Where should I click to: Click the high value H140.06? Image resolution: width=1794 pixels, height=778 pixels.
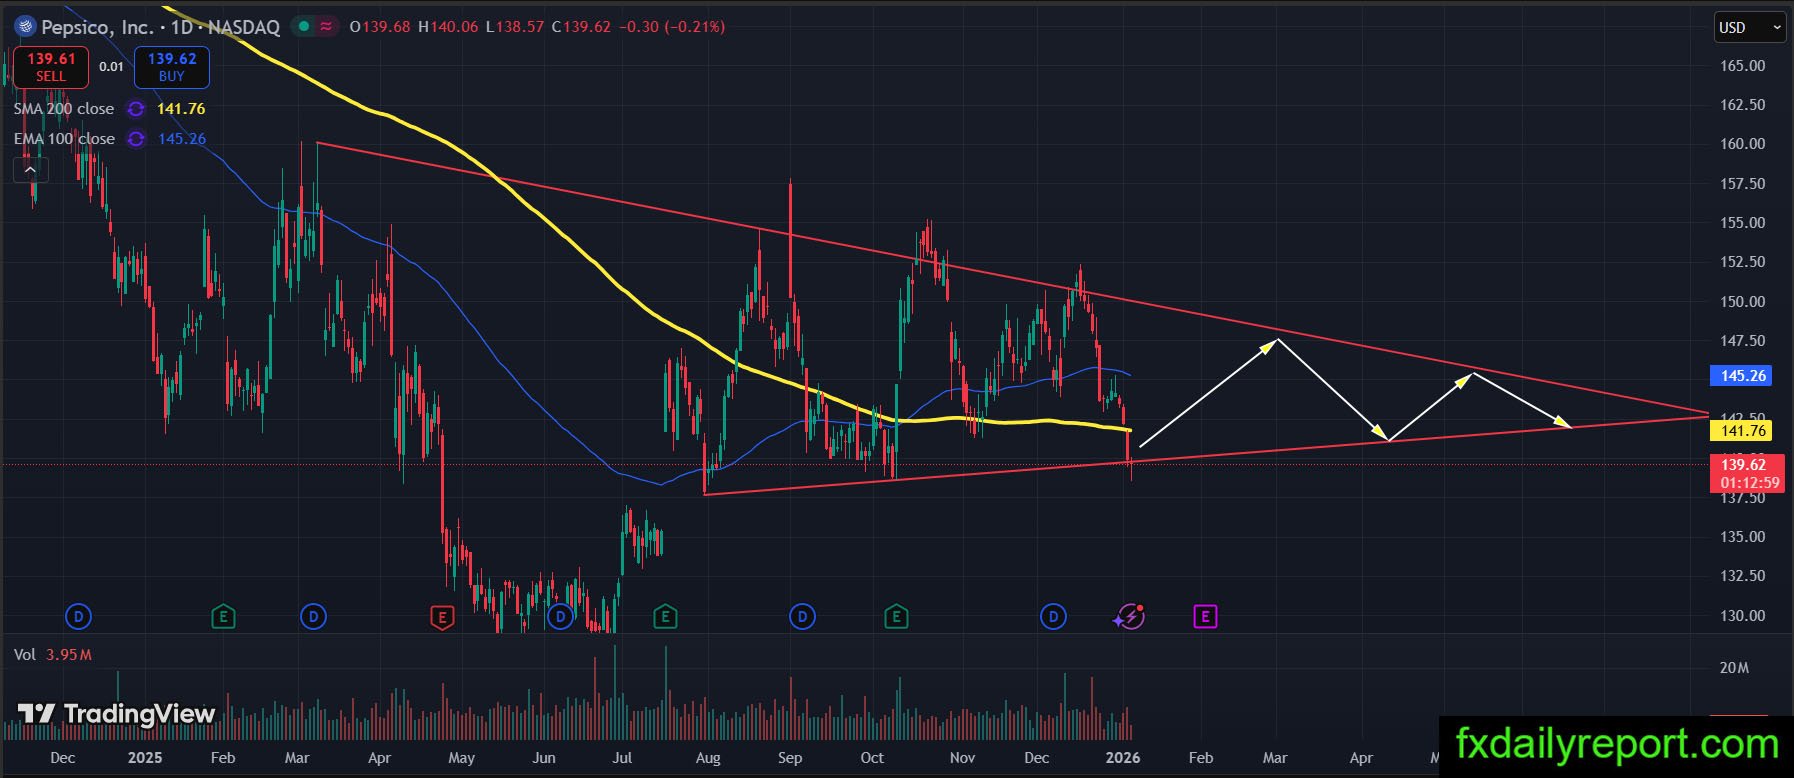click(448, 27)
